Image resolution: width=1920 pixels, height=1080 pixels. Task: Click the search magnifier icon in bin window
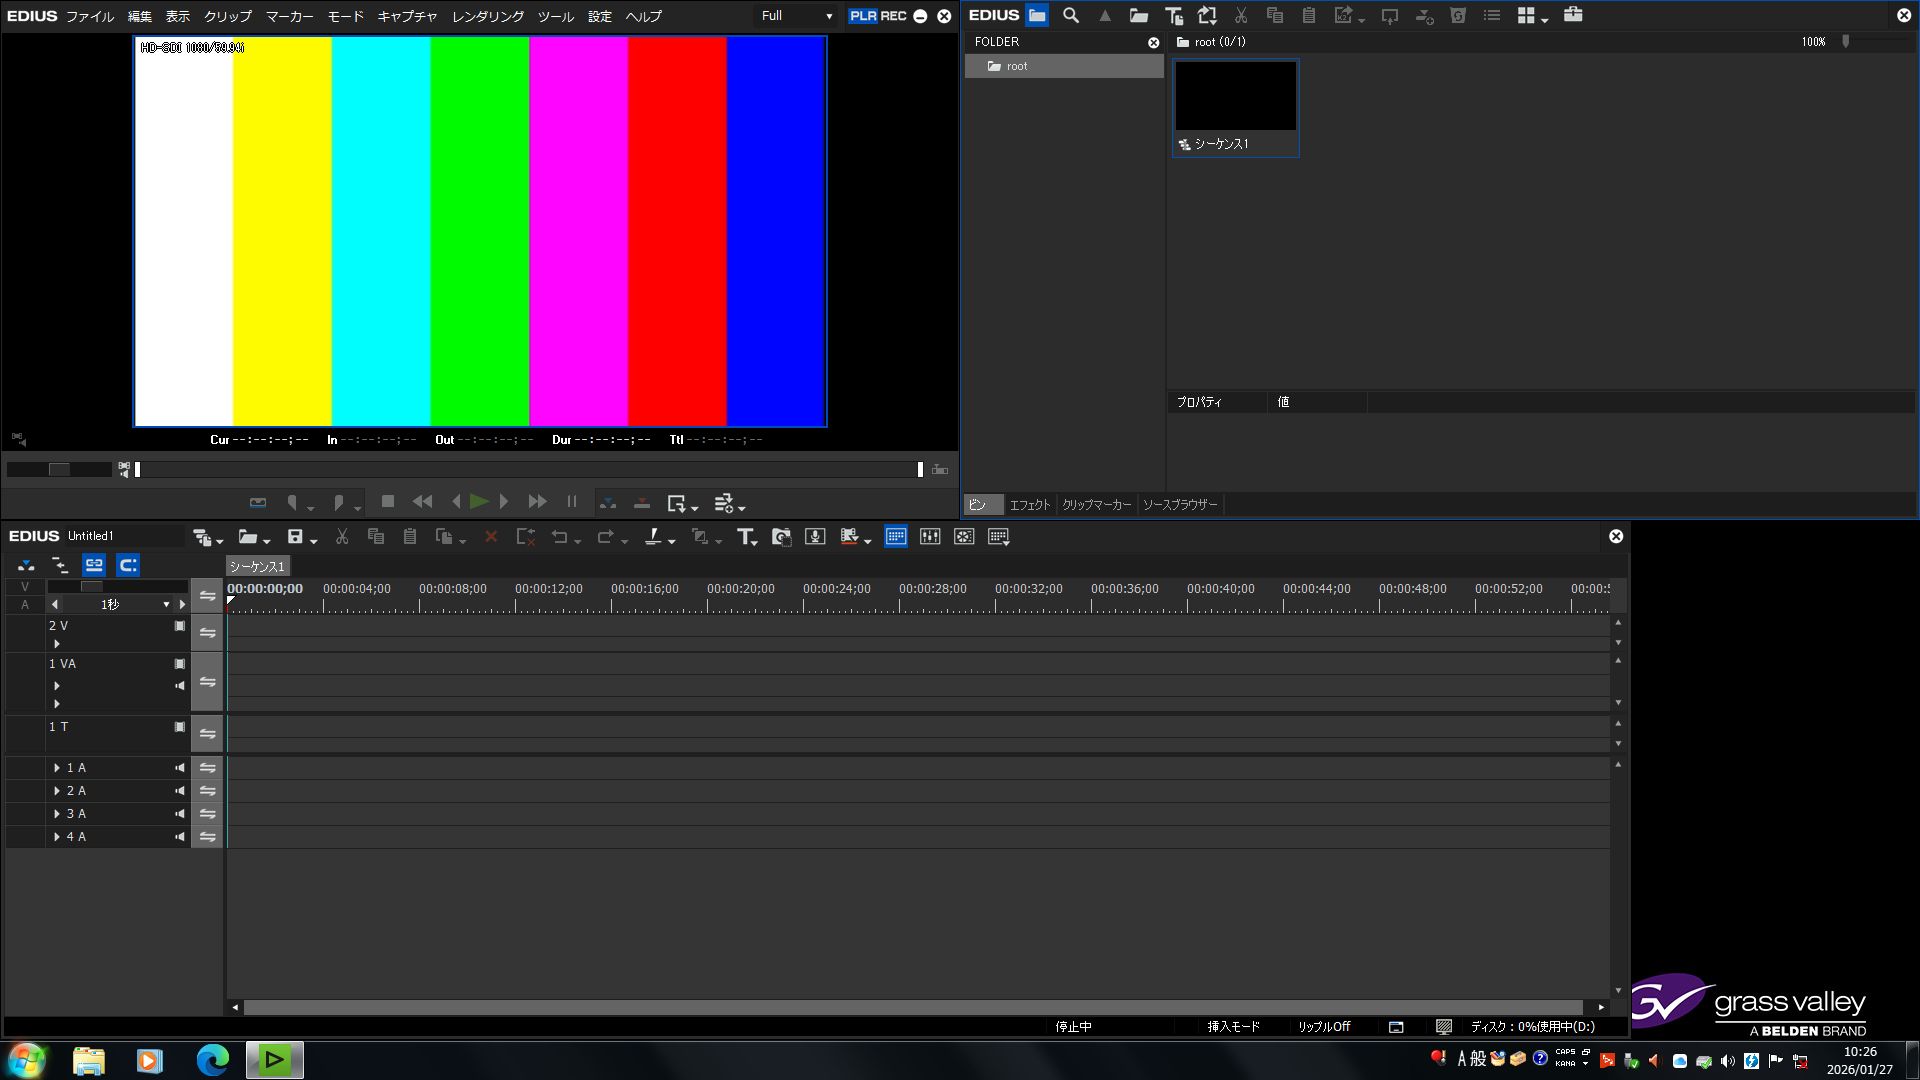[1071, 15]
